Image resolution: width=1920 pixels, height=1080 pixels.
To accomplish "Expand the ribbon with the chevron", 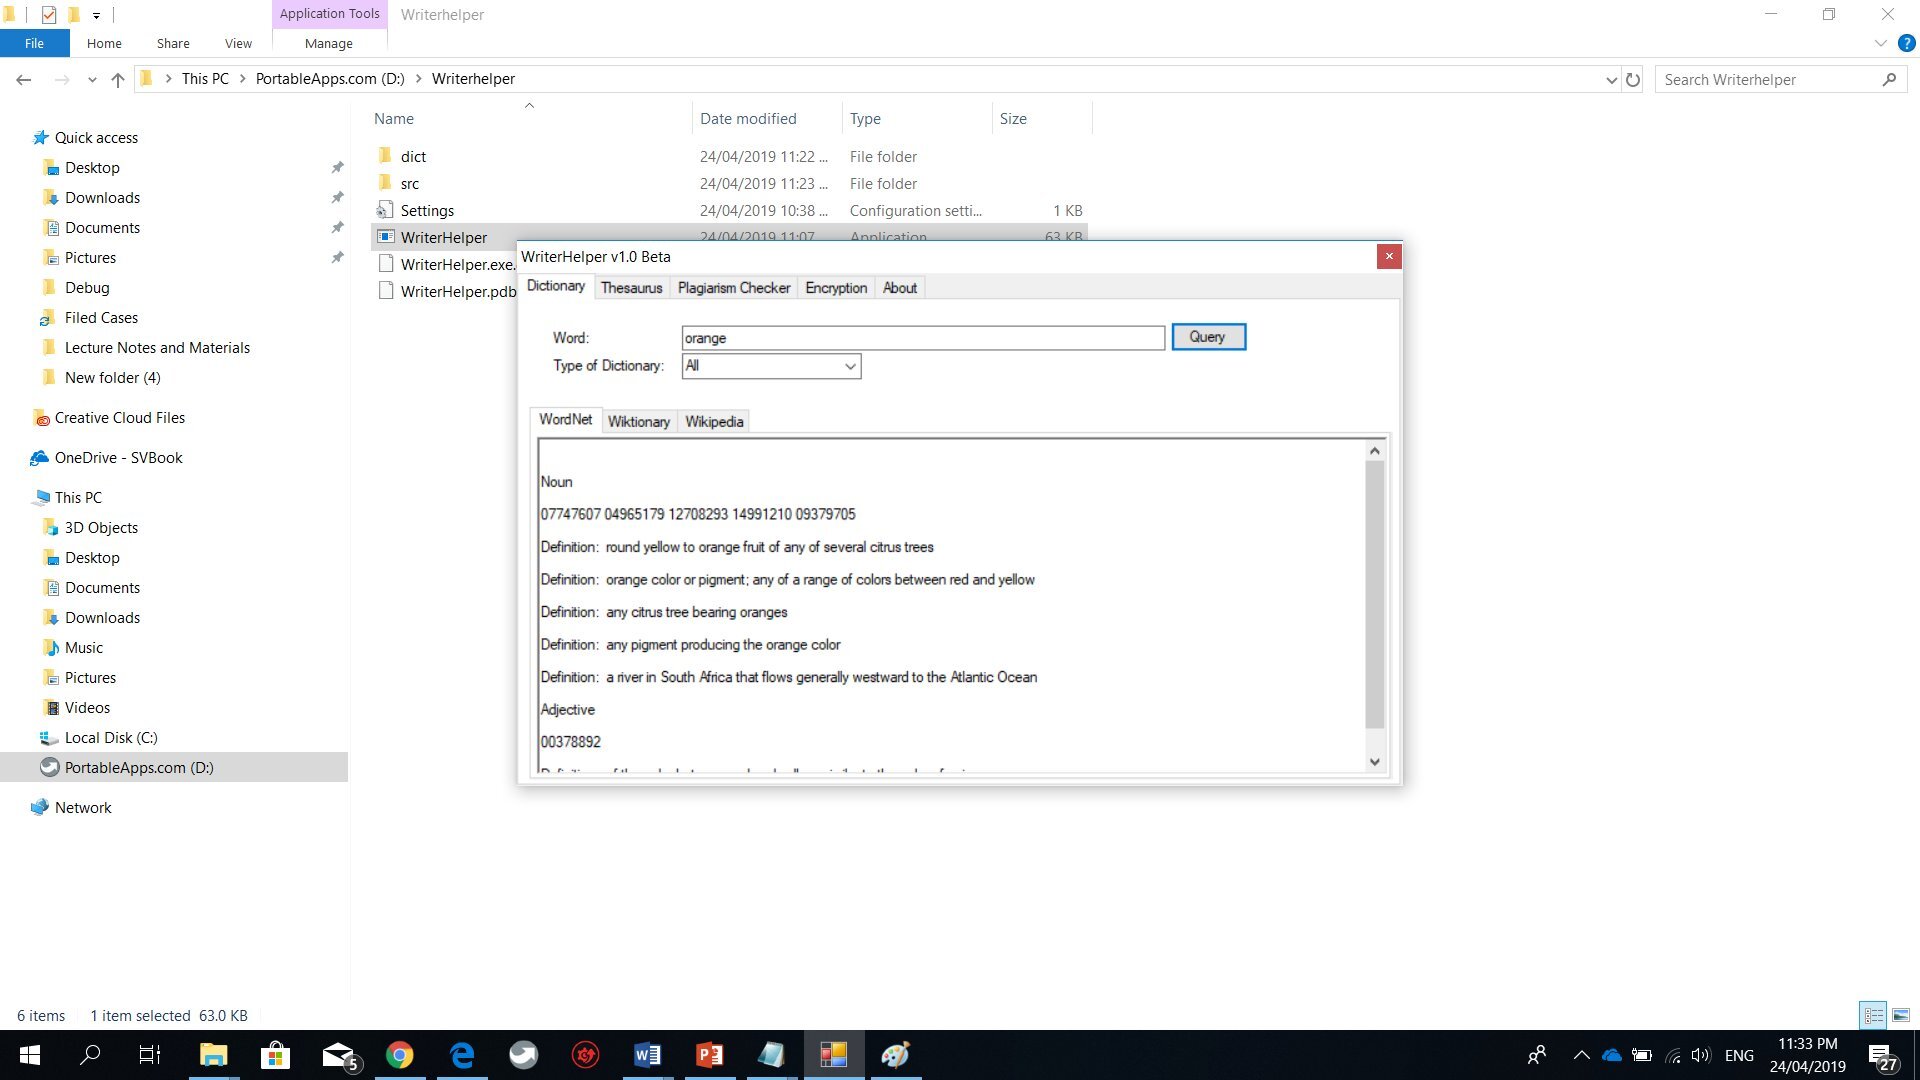I will 1880,43.
